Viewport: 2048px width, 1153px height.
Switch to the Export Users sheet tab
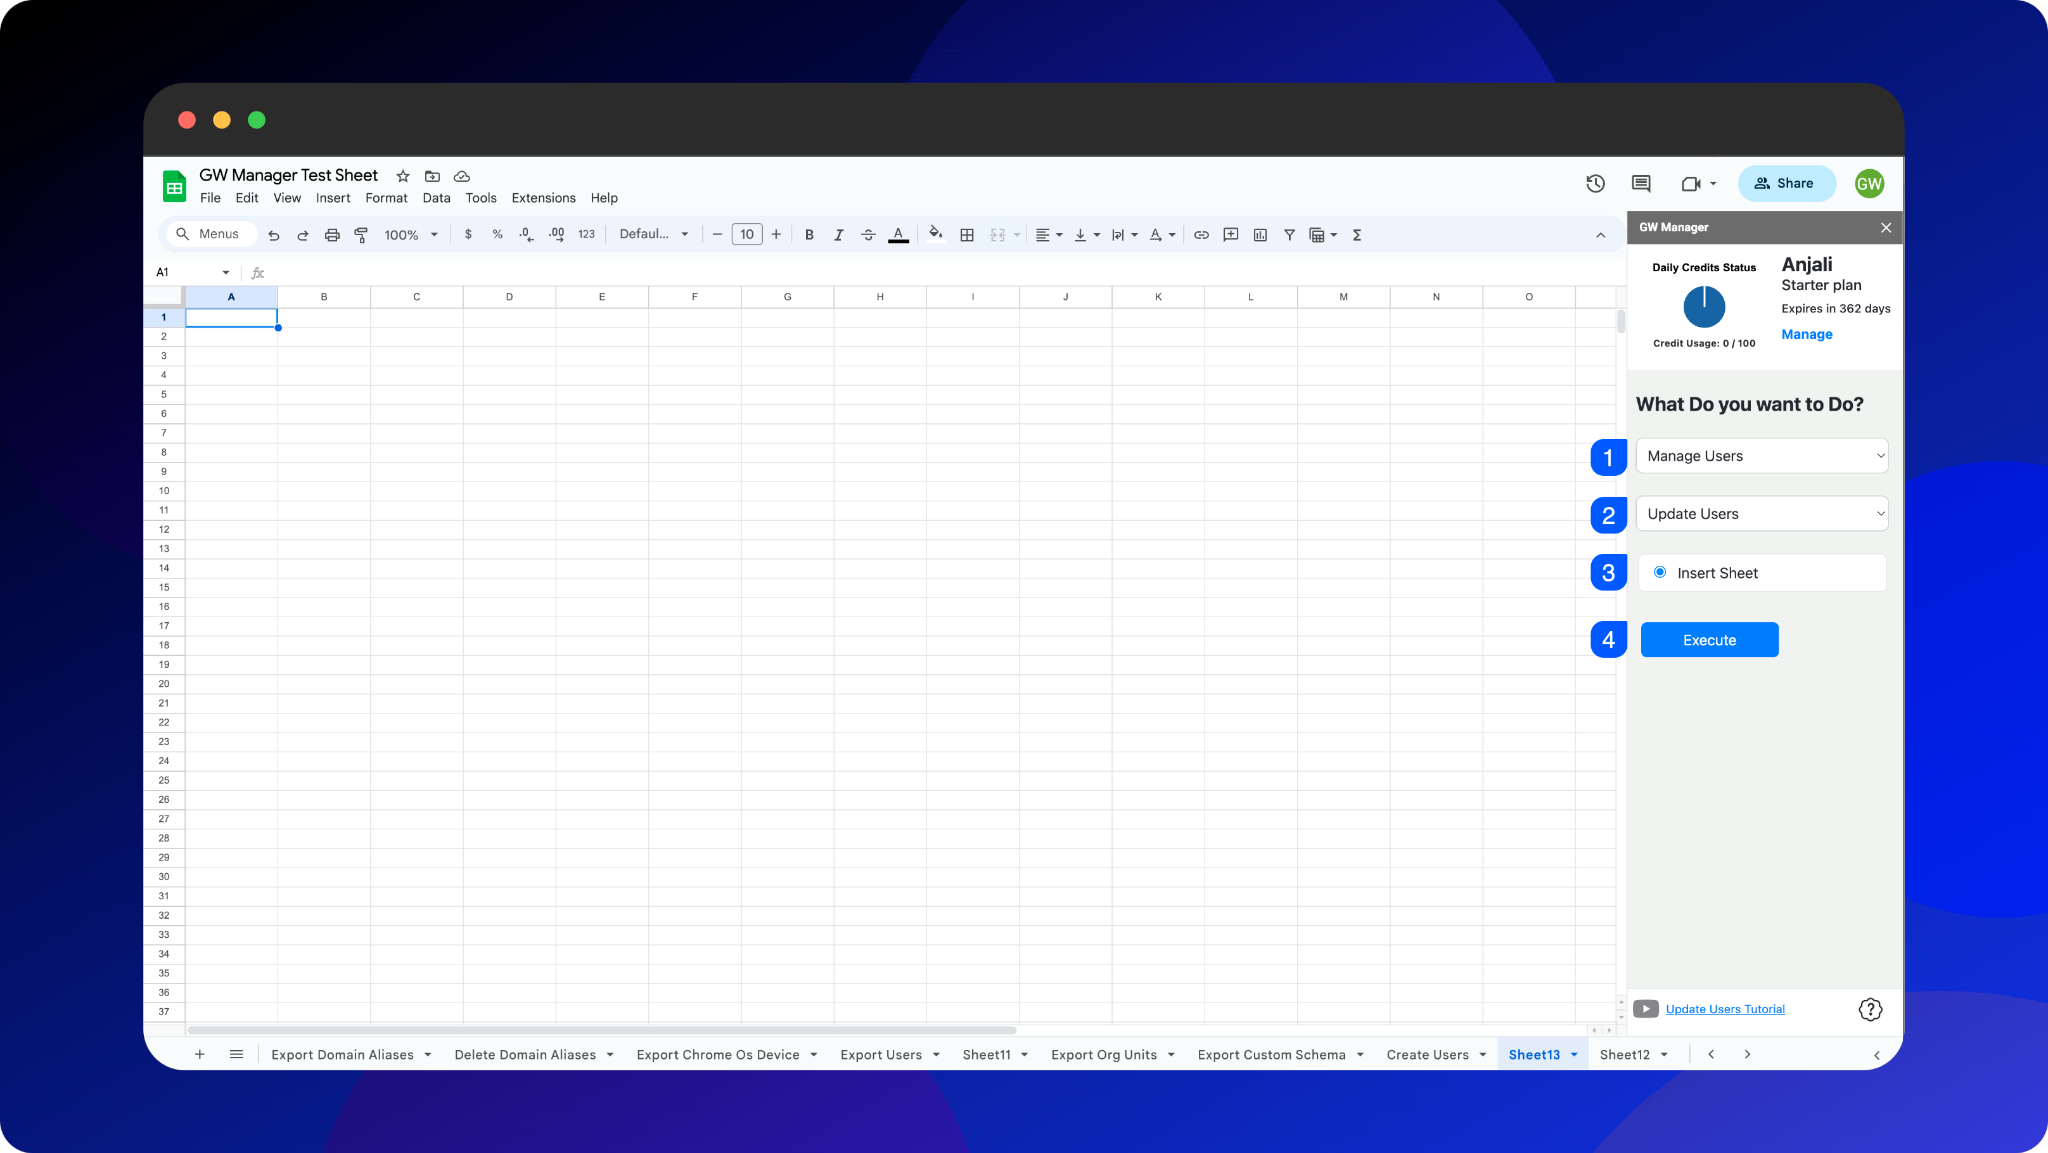(881, 1054)
